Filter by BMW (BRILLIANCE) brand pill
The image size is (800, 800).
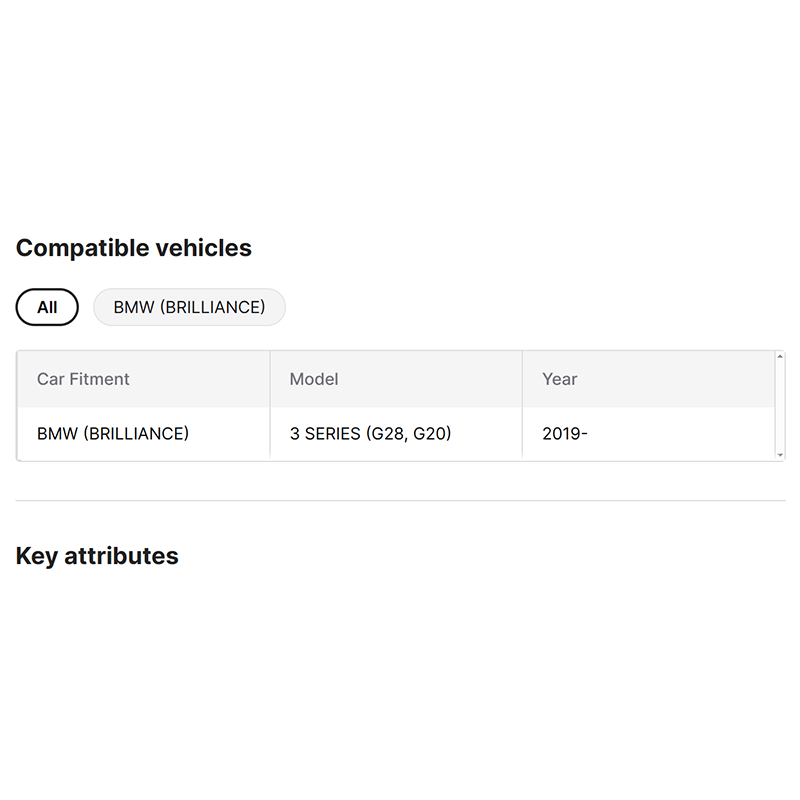click(189, 308)
